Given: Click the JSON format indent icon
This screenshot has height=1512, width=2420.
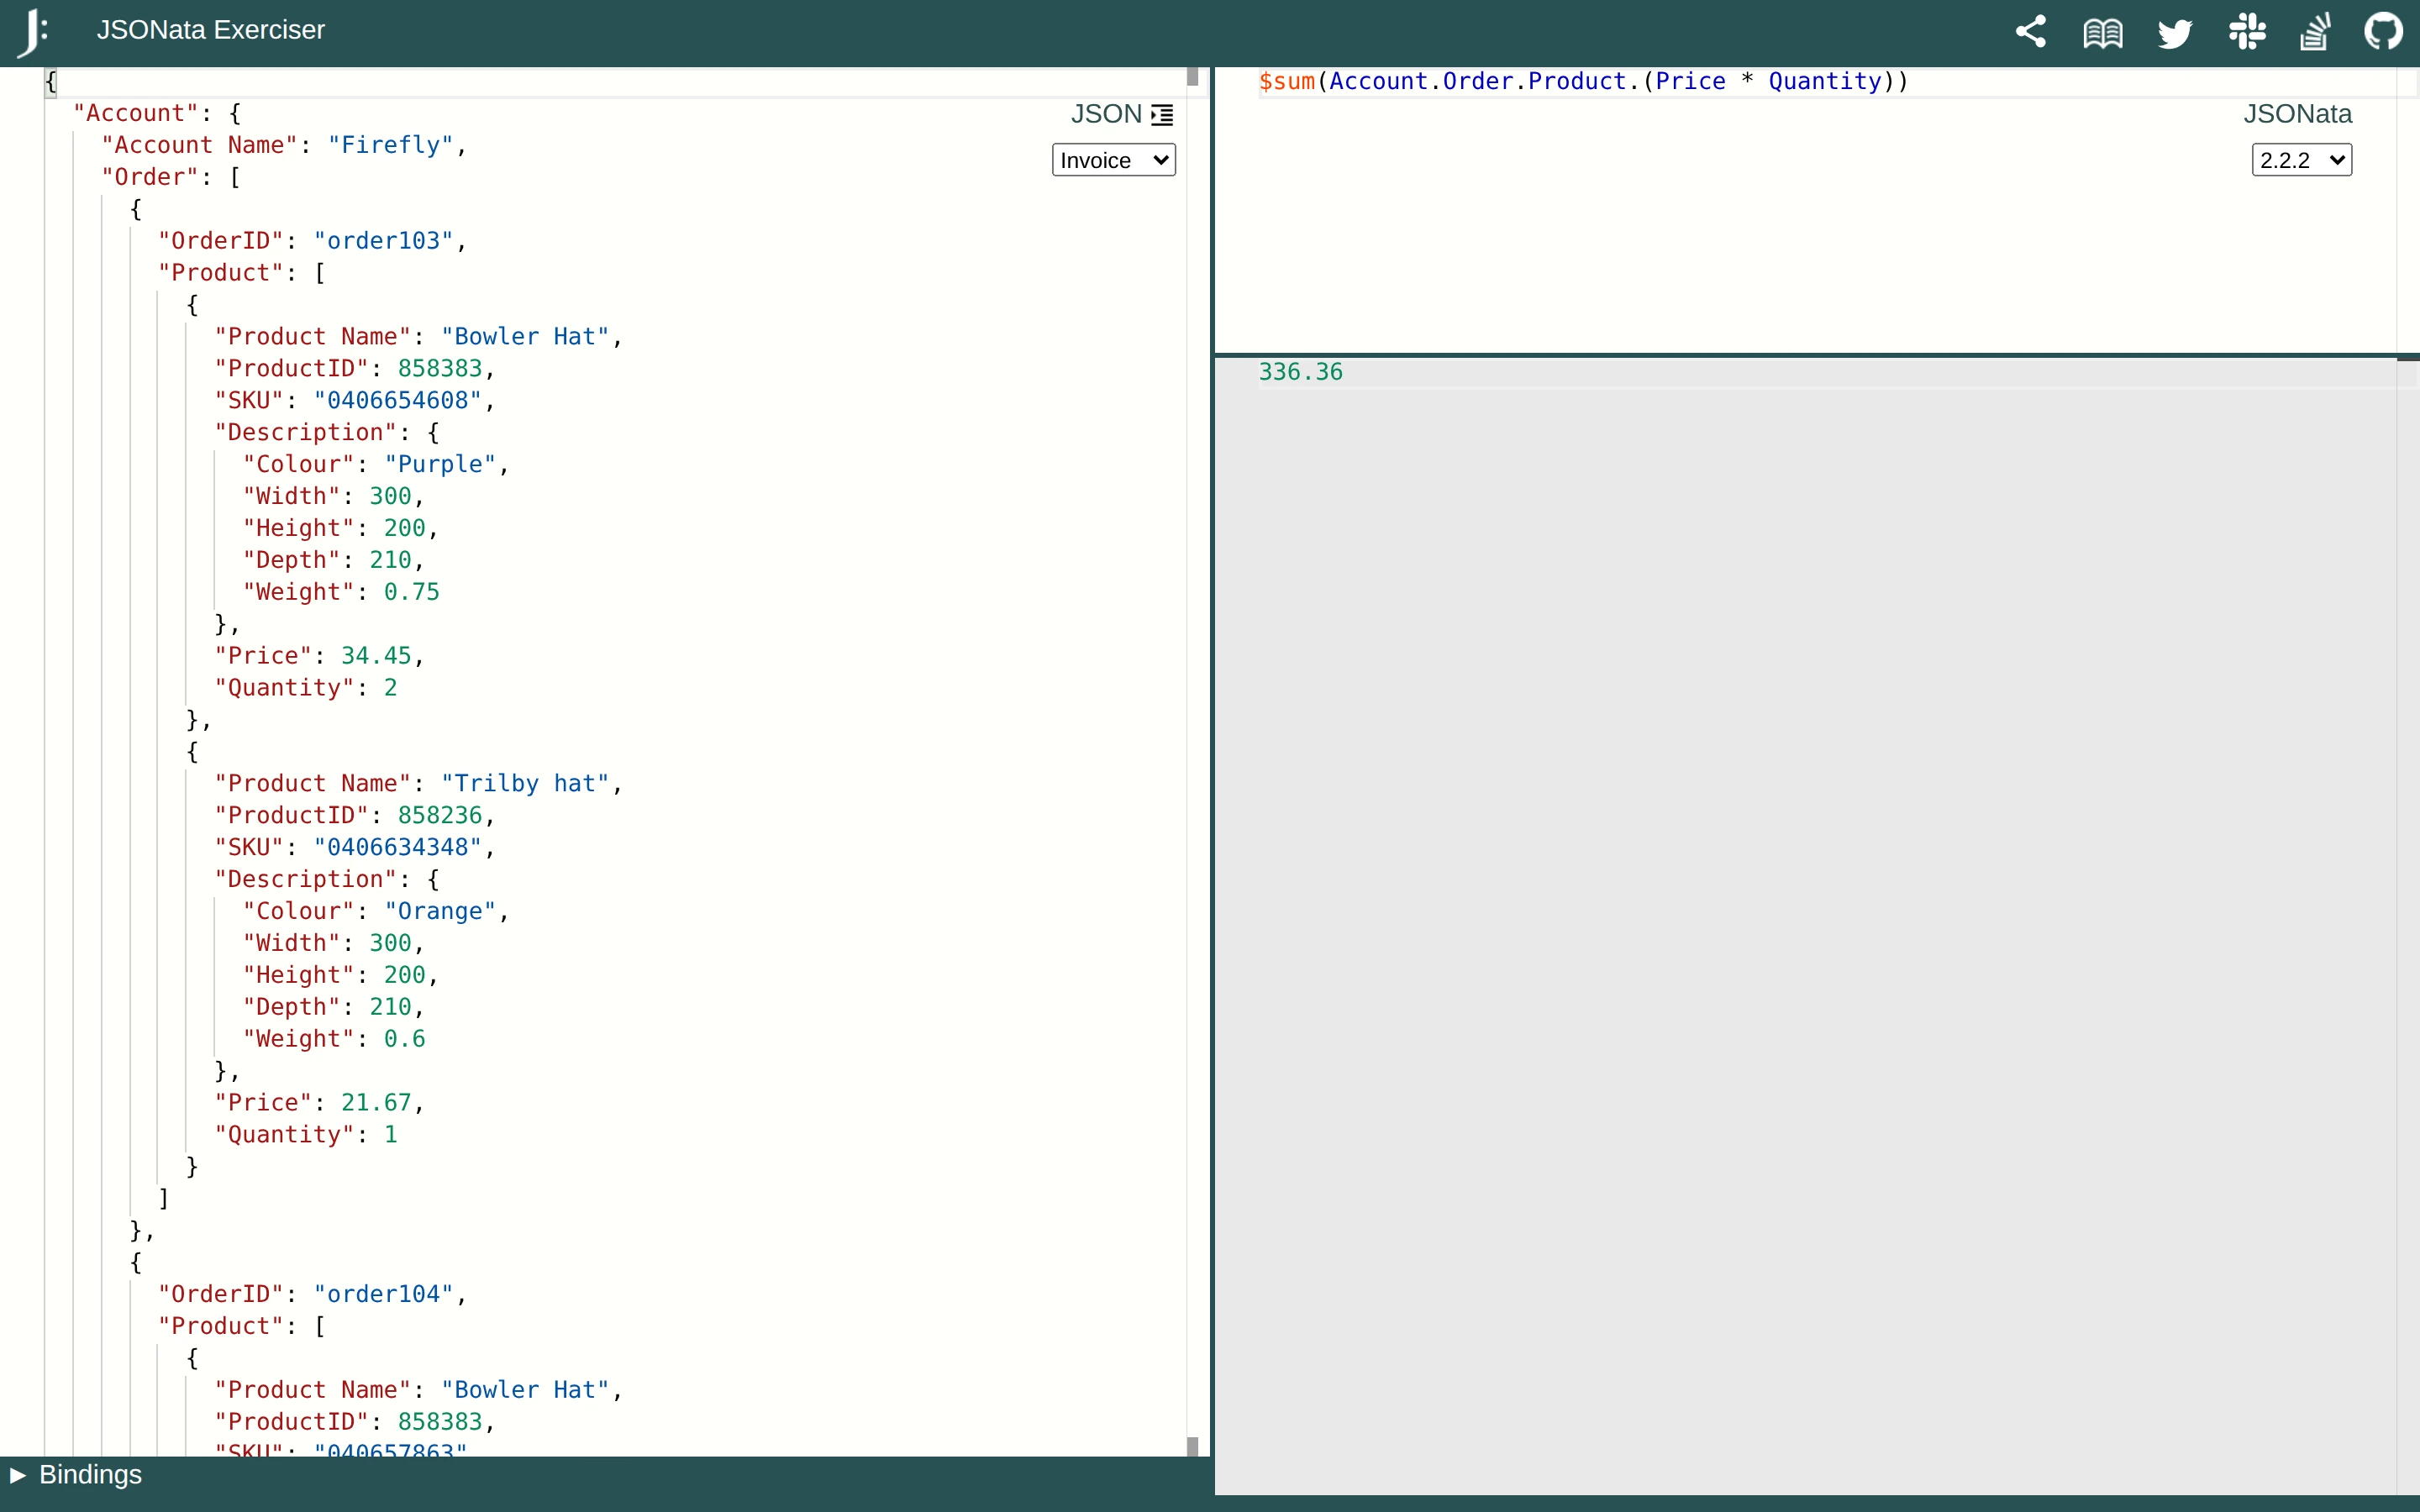Looking at the screenshot, I should point(1162,115).
